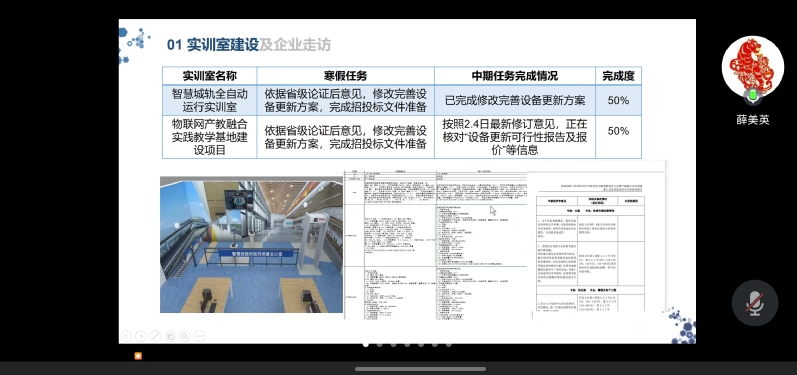Tap the orange star icon below the slide
This screenshot has width=797, height=375.
click(138, 356)
